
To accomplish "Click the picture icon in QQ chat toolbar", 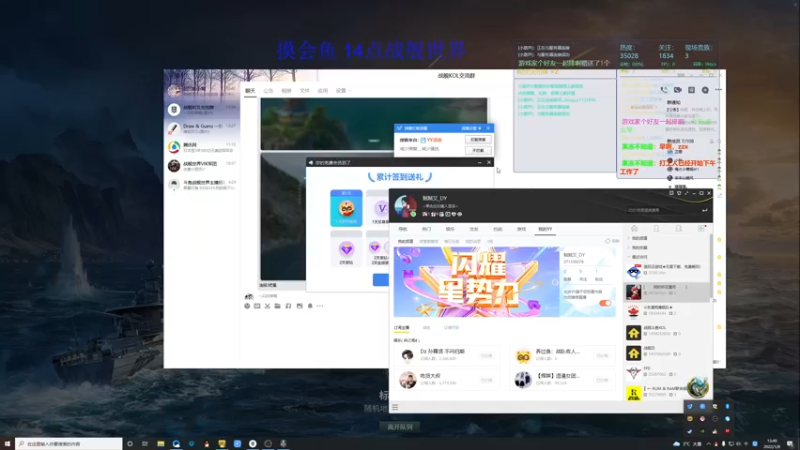I will [x=299, y=306].
